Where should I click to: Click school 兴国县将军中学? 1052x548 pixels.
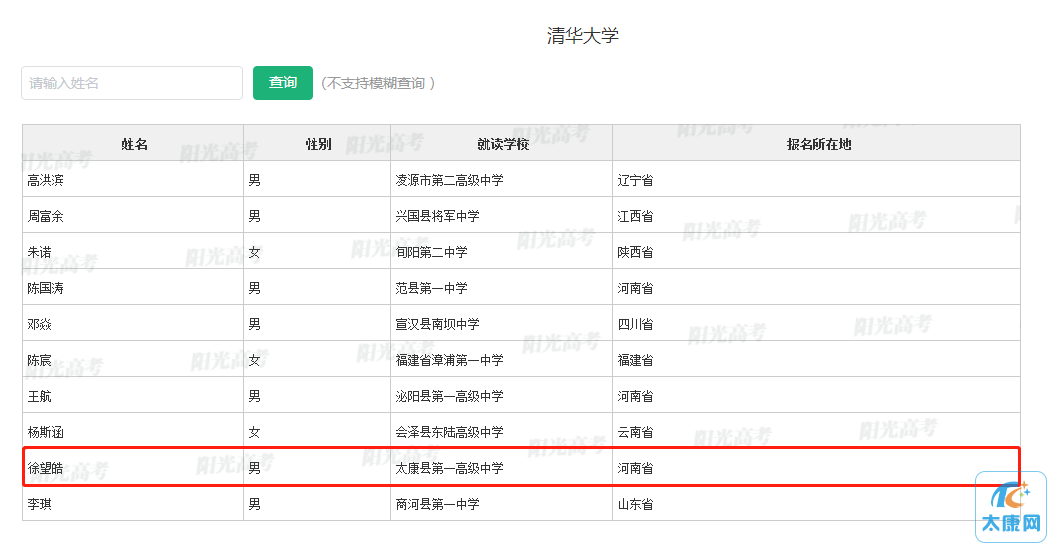click(x=437, y=216)
